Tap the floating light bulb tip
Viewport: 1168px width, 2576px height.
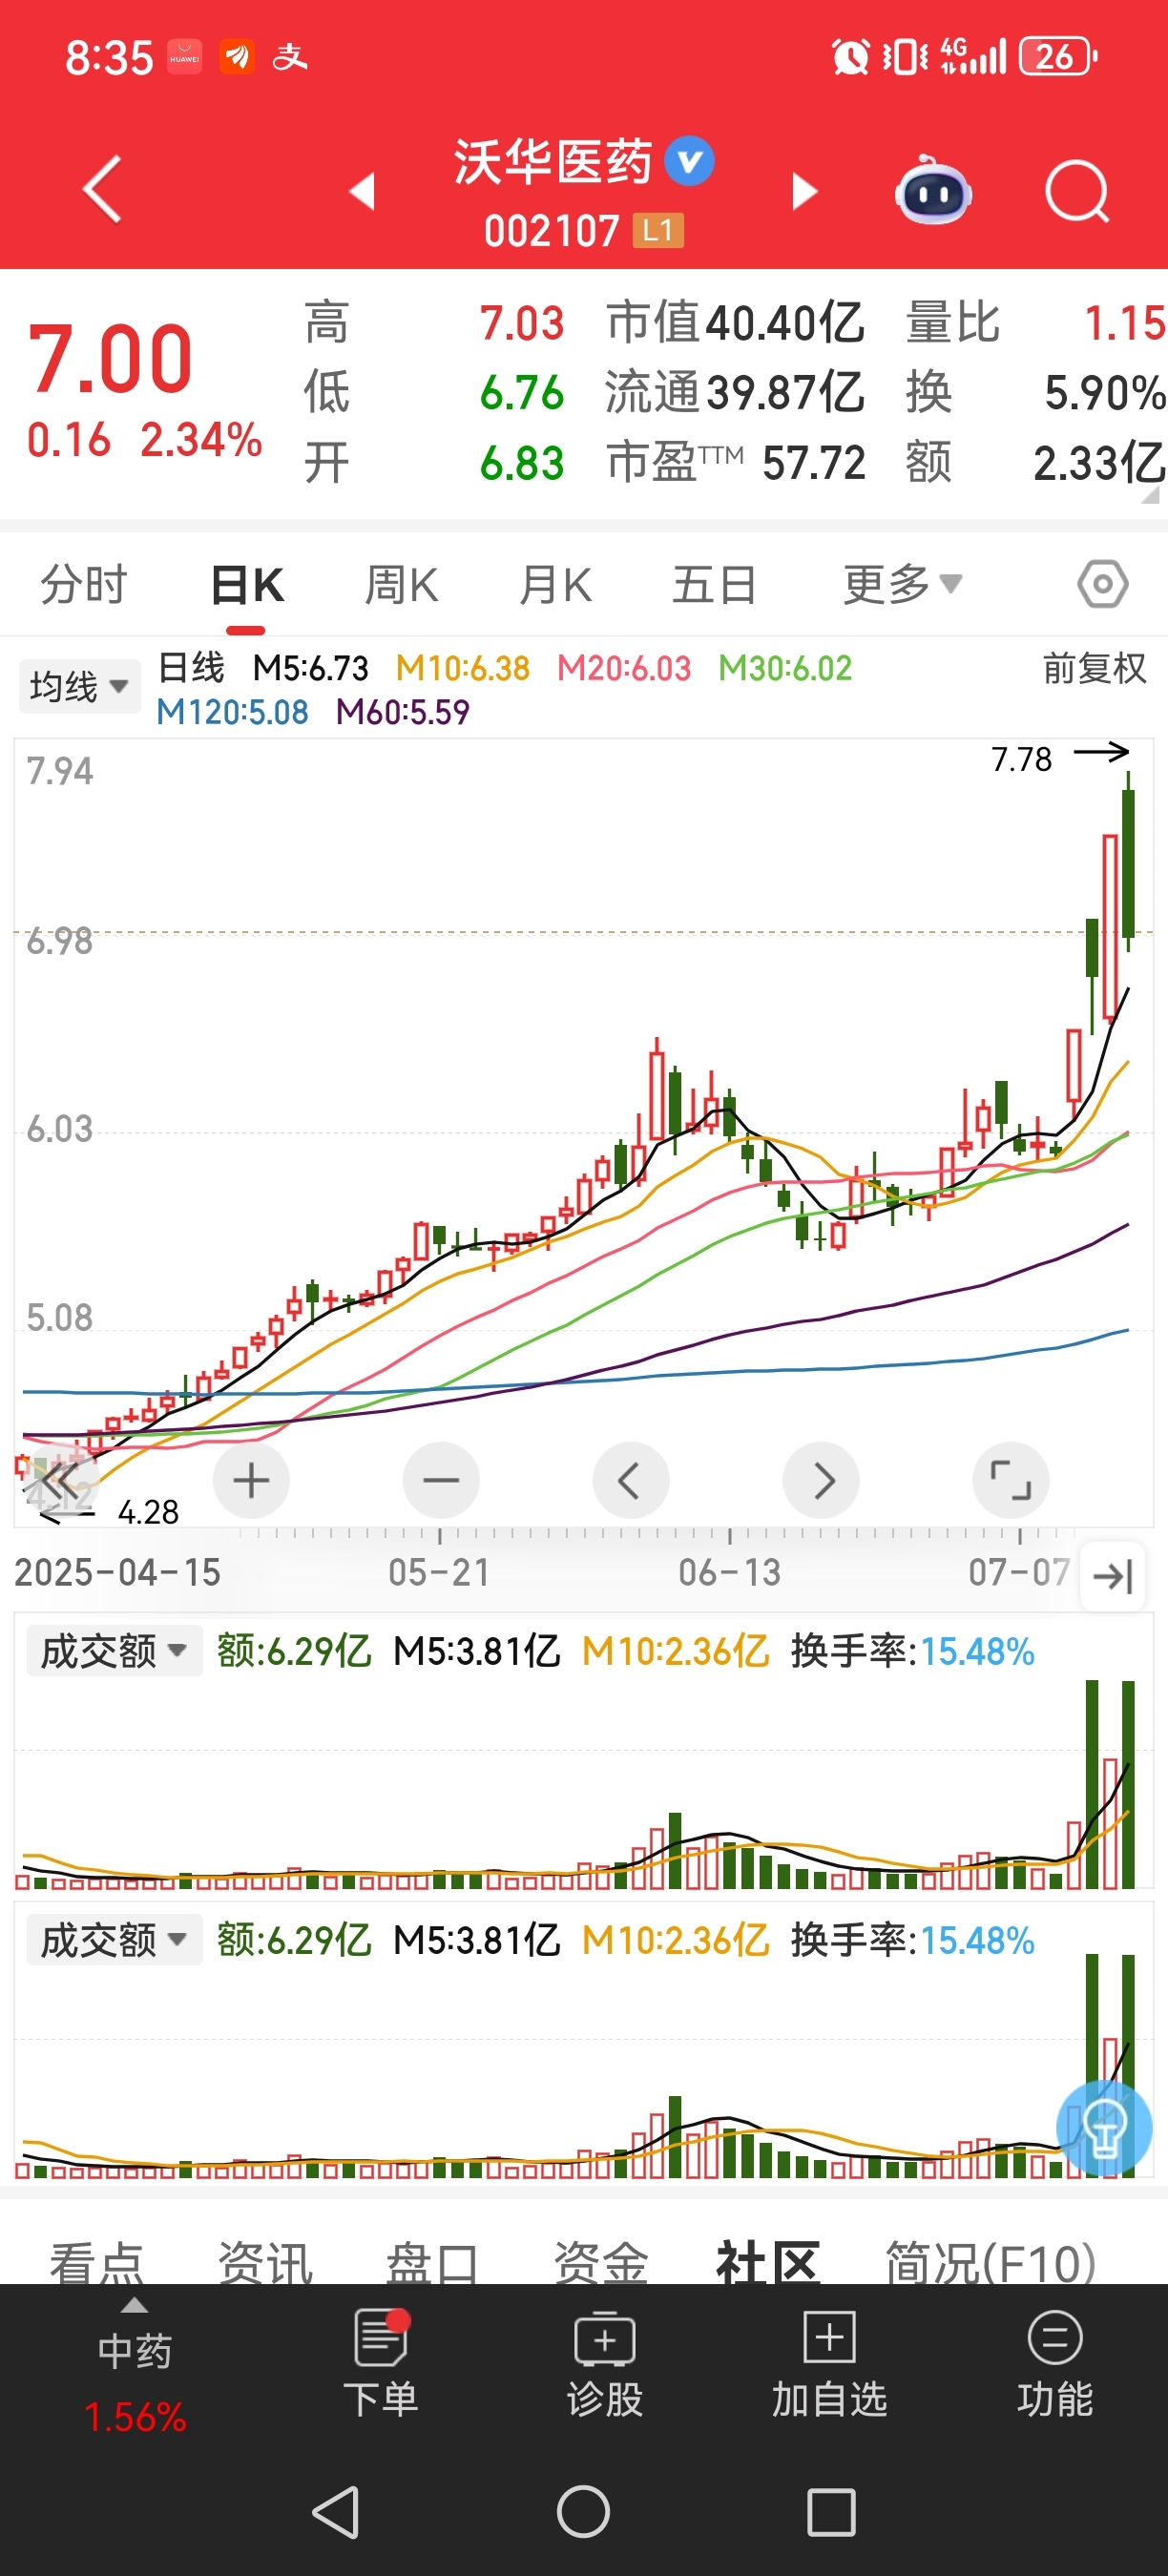pos(1104,2128)
